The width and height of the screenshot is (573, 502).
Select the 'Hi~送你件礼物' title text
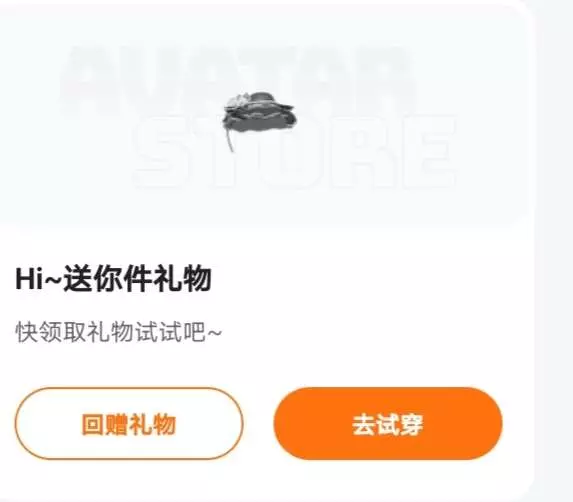[113, 279]
